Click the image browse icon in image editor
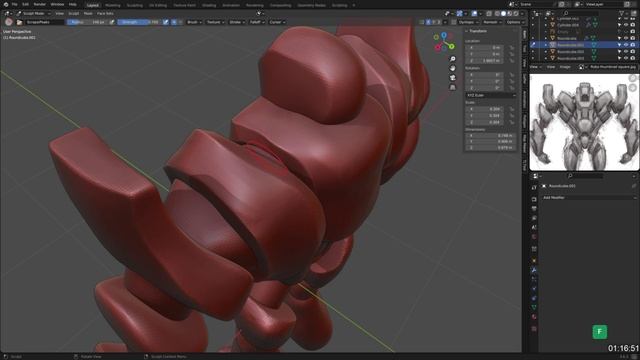This screenshot has height=360, width=640. coord(582,67)
